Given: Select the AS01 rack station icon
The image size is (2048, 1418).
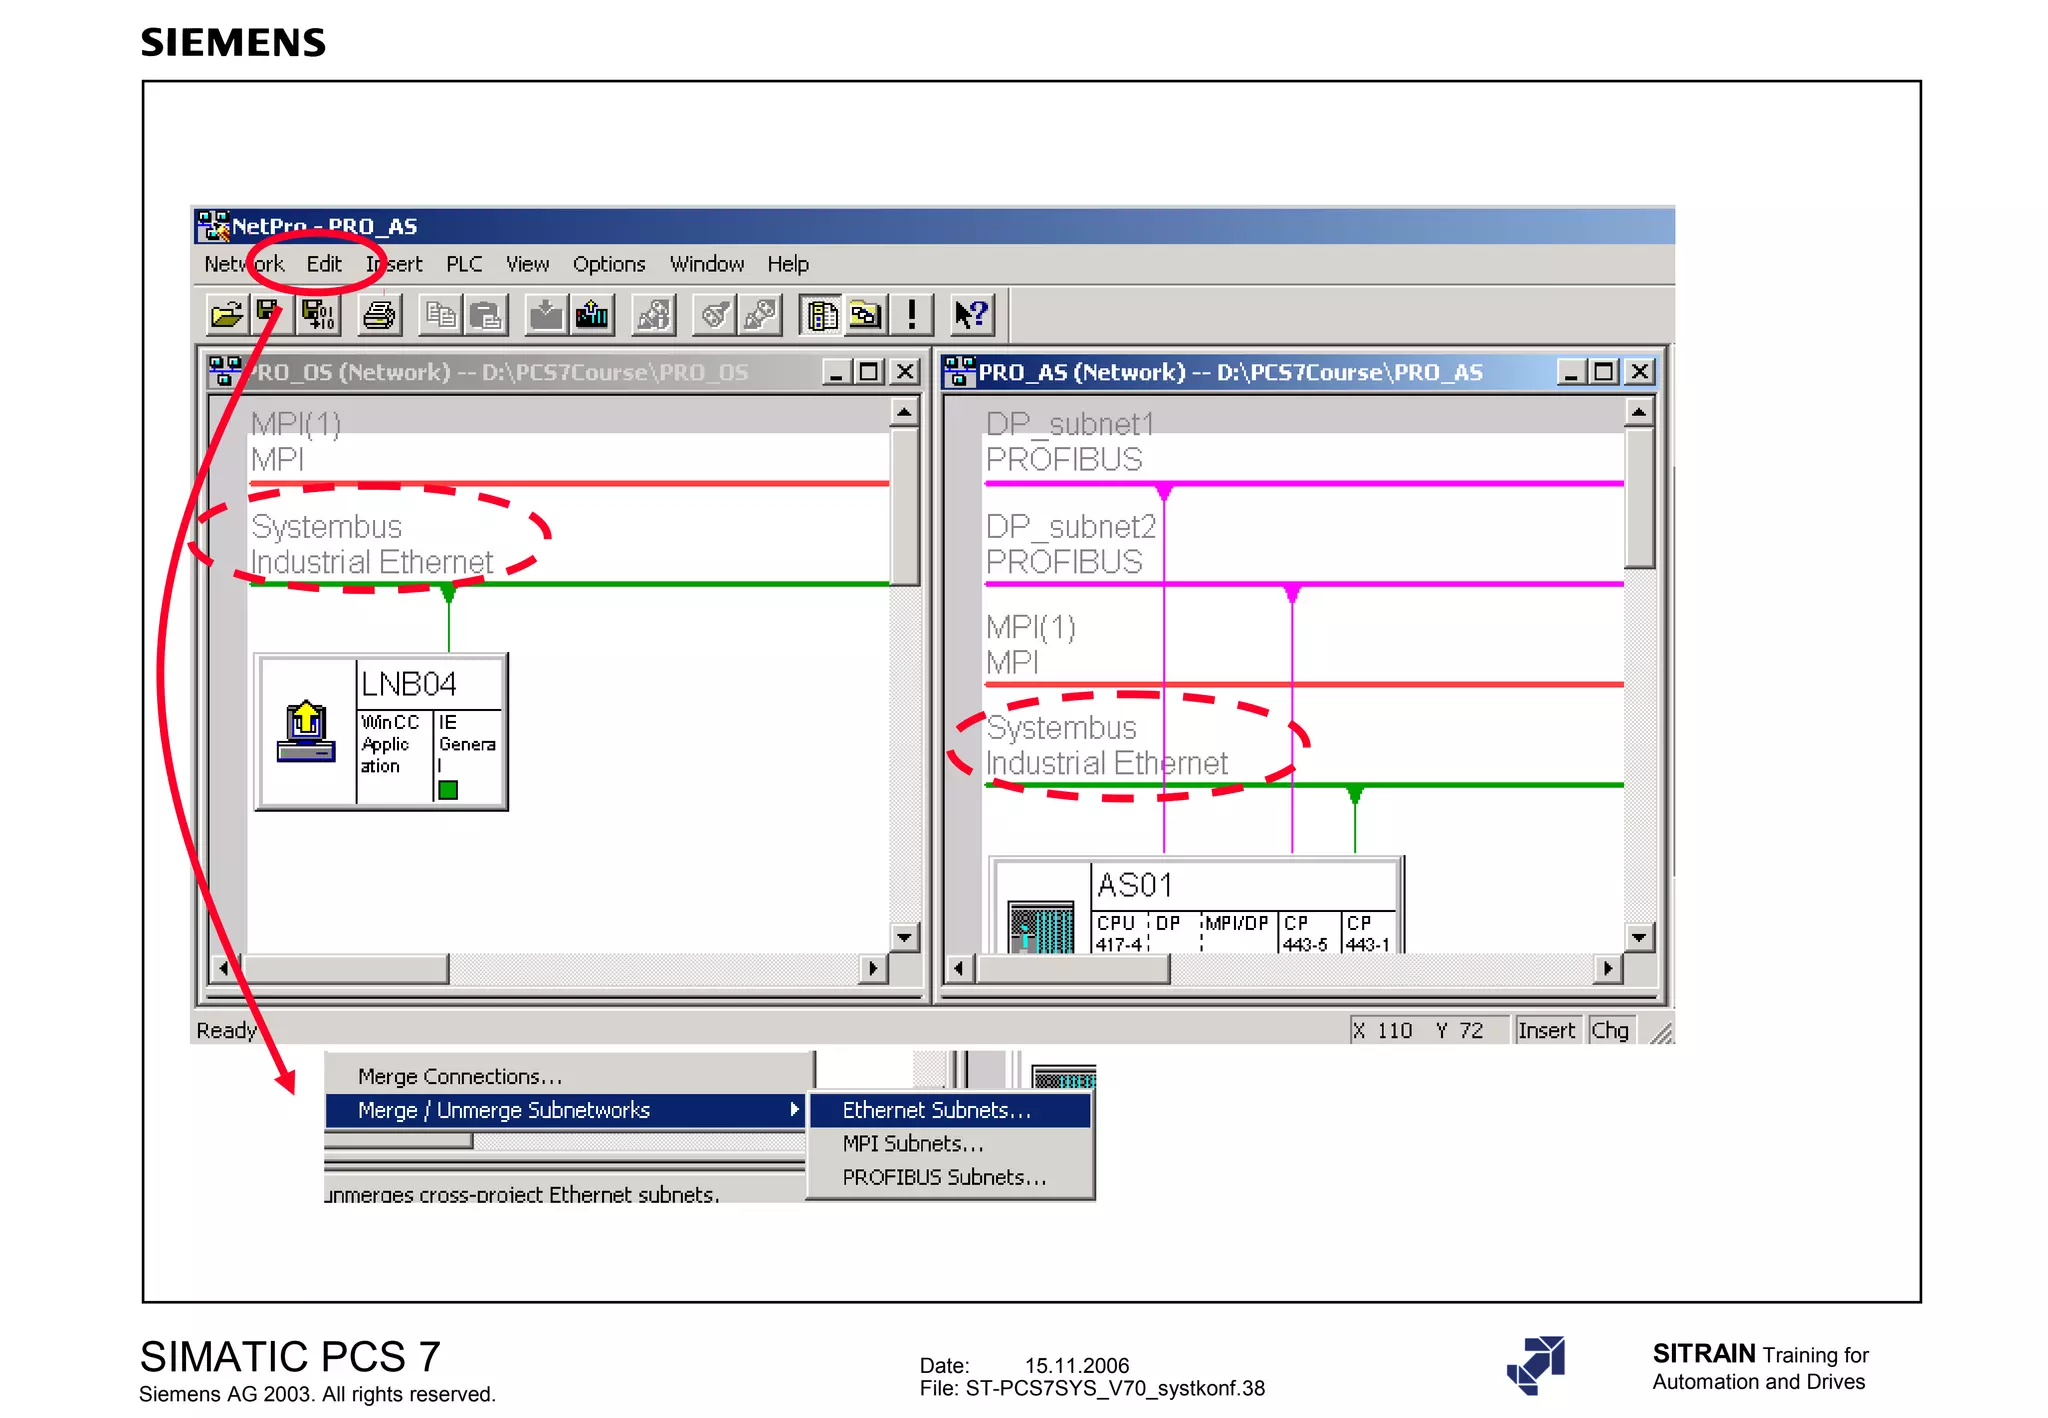Looking at the screenshot, I should [1041, 926].
